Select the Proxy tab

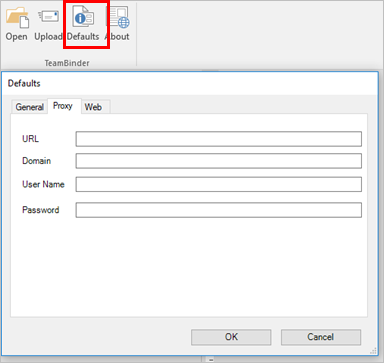[x=63, y=106]
